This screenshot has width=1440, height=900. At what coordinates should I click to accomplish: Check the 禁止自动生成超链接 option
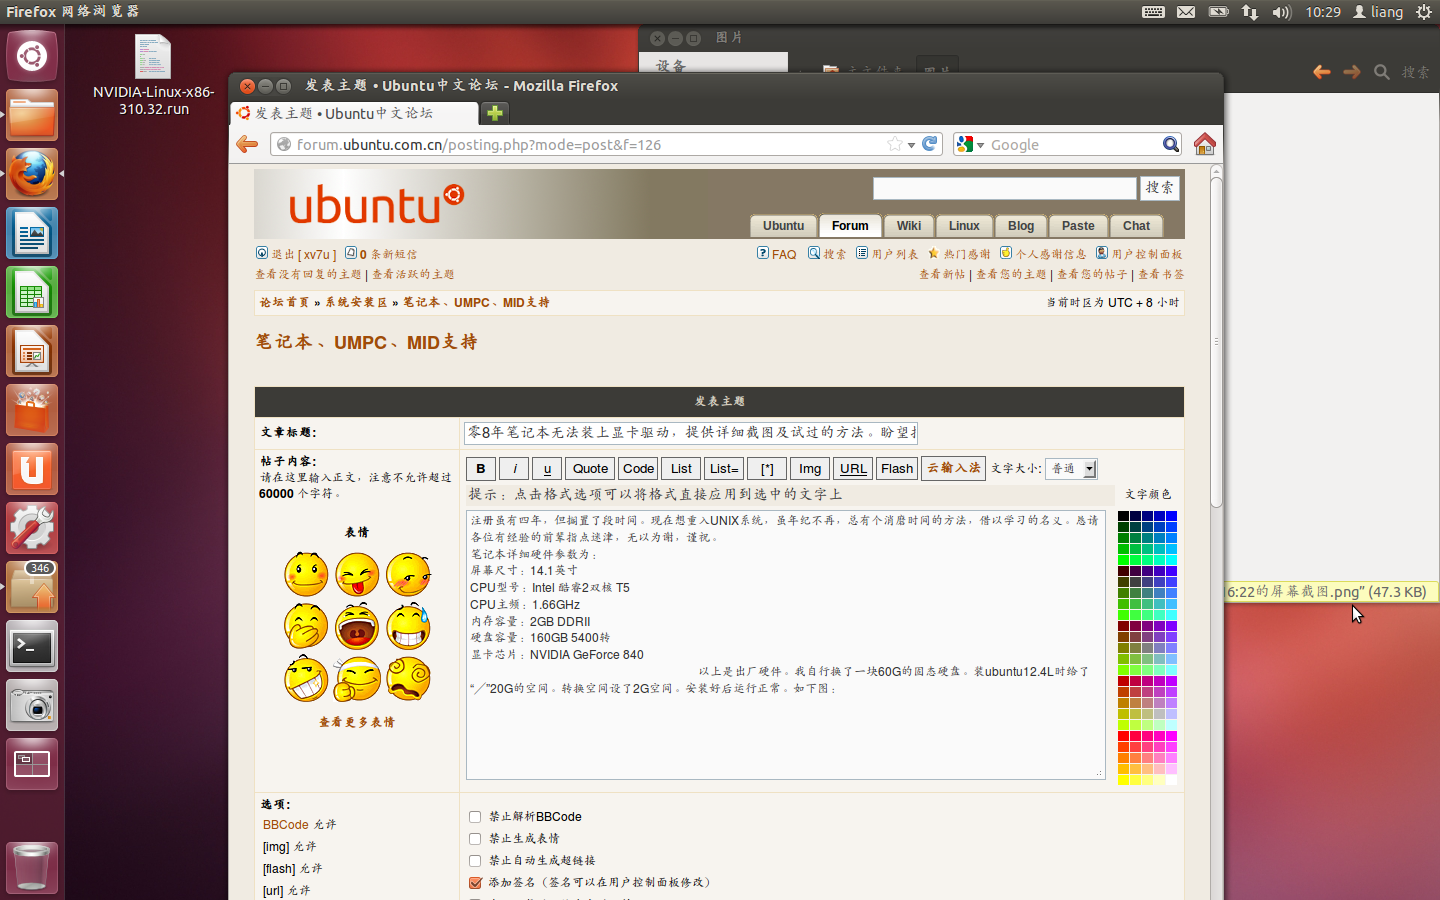pos(475,861)
